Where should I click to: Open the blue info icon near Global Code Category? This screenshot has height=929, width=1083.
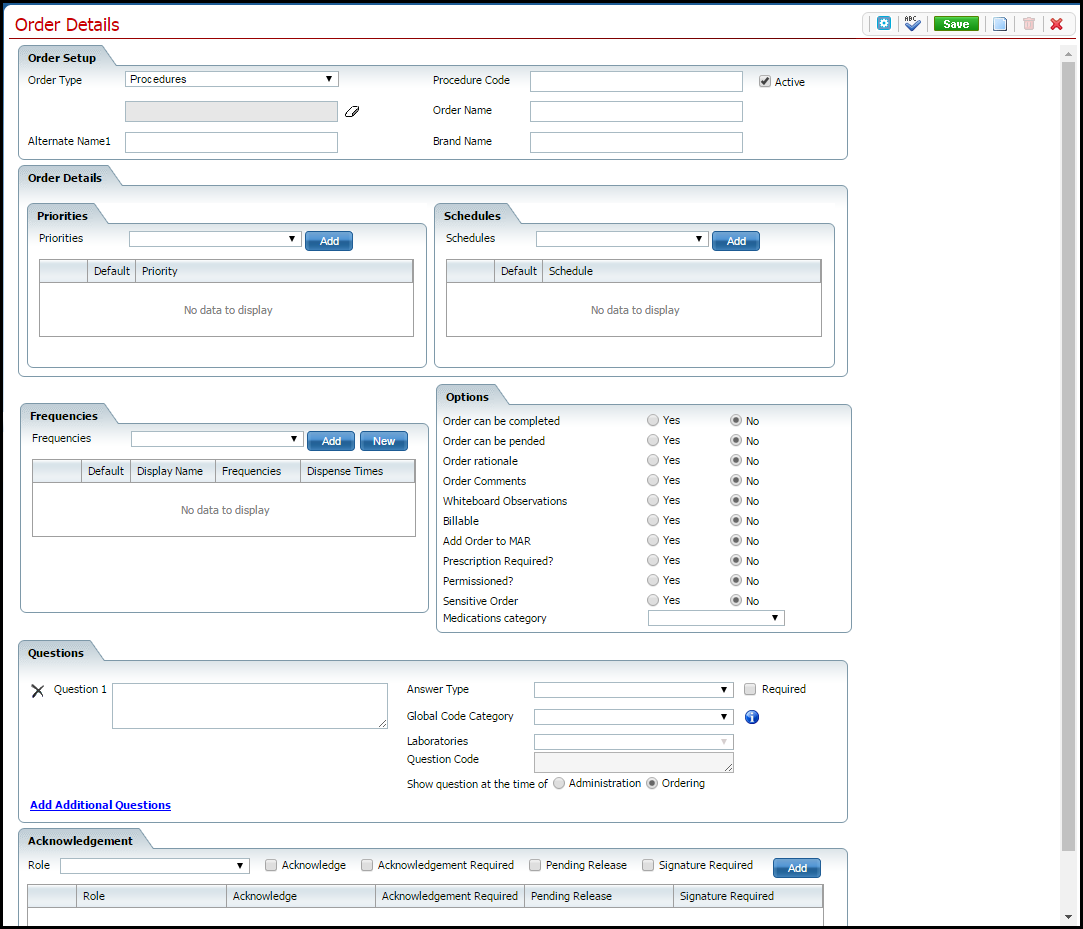(x=751, y=717)
